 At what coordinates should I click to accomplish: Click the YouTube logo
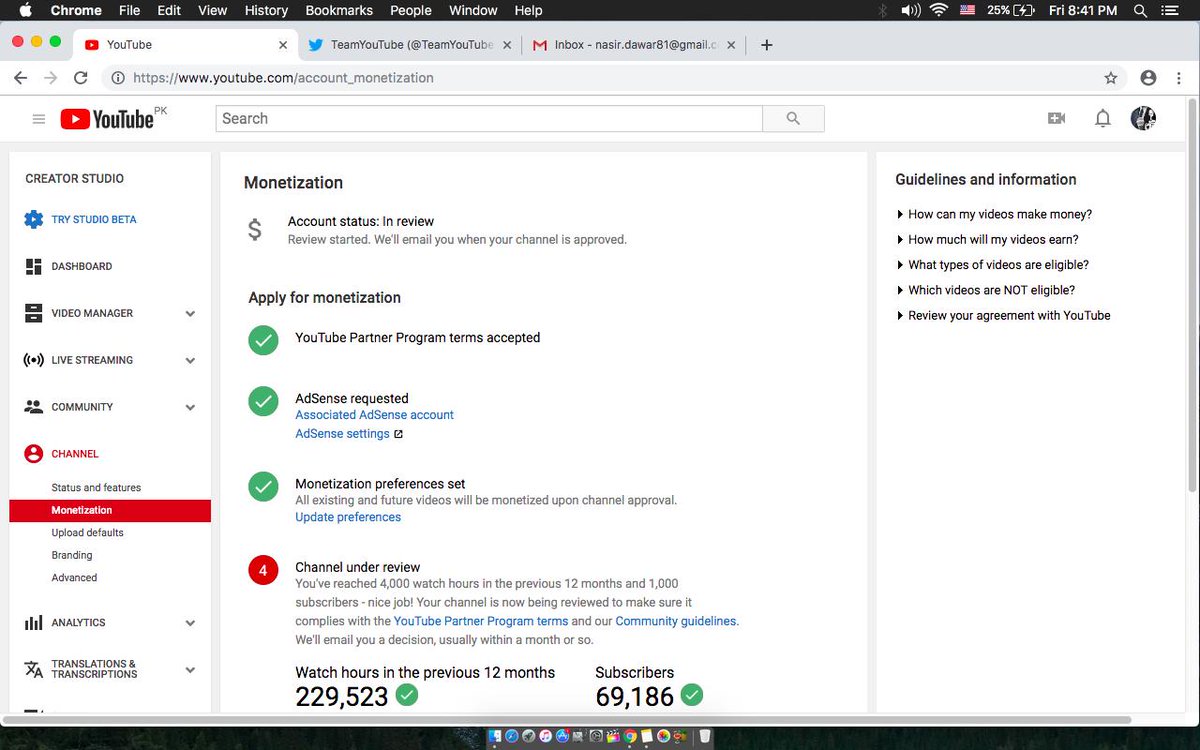point(108,119)
